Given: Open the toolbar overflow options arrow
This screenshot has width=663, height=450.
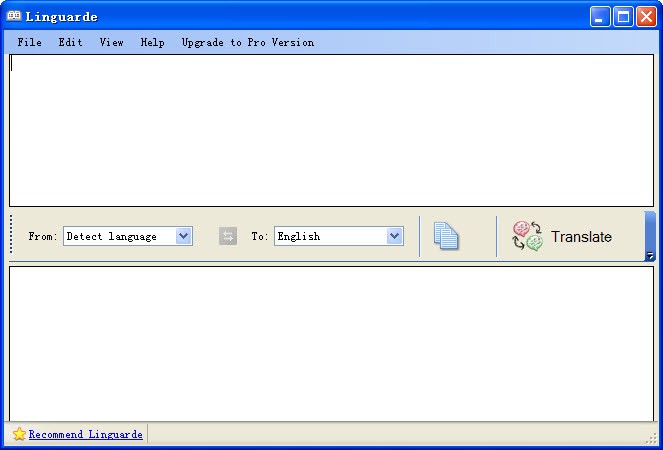Looking at the screenshot, I should click(x=649, y=255).
